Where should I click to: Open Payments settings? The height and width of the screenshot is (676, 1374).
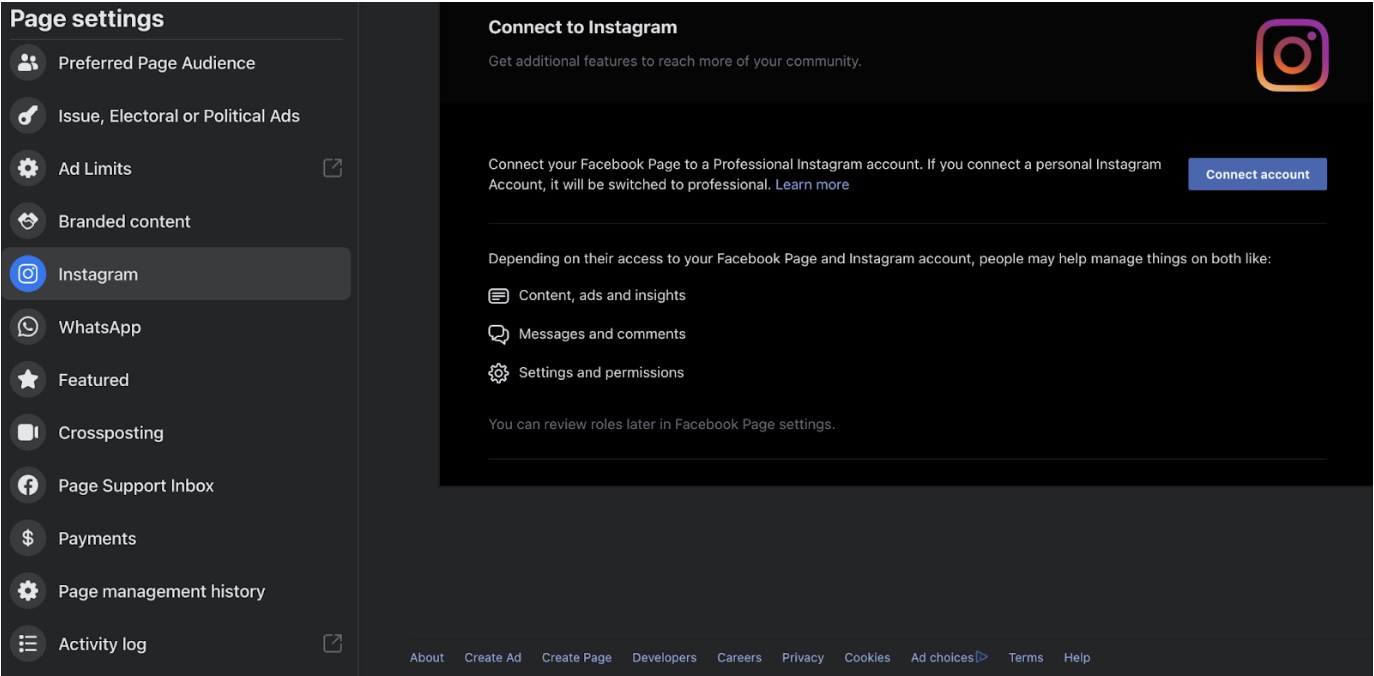[176, 538]
